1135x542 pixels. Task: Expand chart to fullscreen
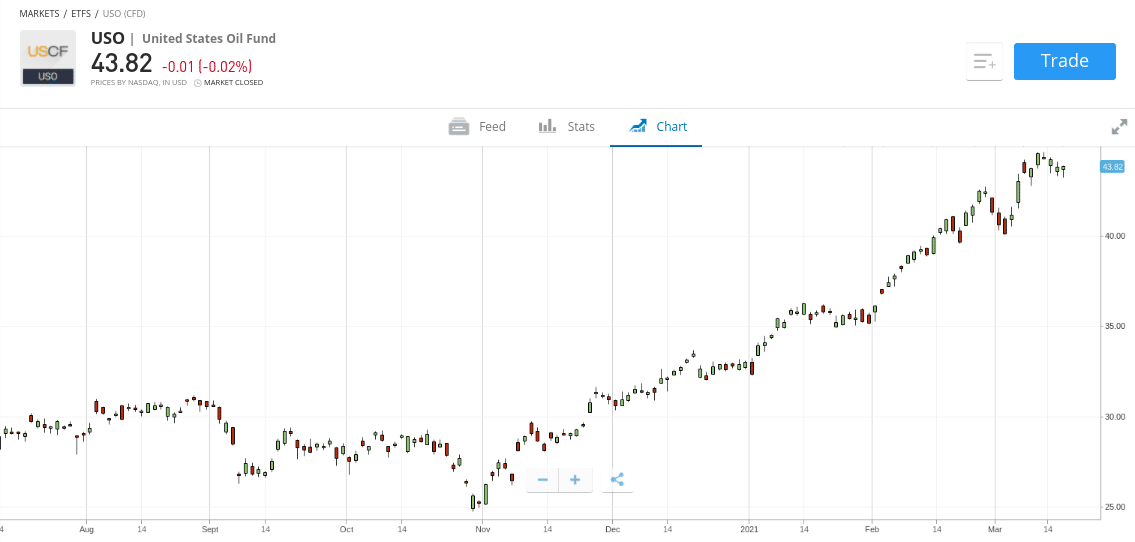point(1119,127)
